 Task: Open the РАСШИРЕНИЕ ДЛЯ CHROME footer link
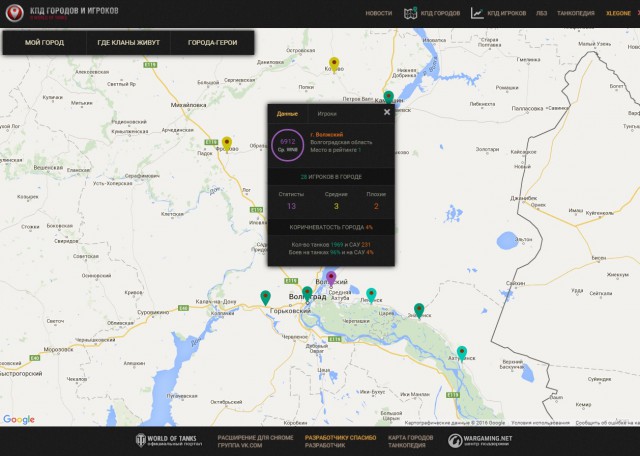click(256, 438)
